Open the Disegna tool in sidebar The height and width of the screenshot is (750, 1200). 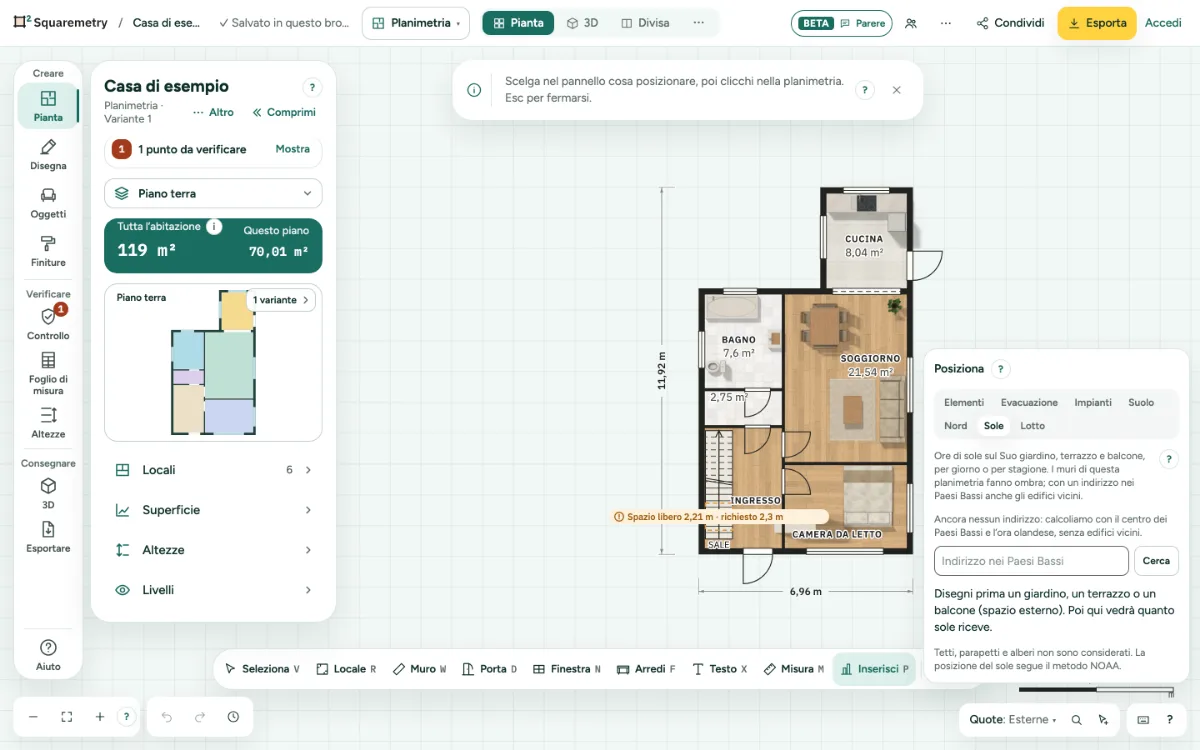48,155
